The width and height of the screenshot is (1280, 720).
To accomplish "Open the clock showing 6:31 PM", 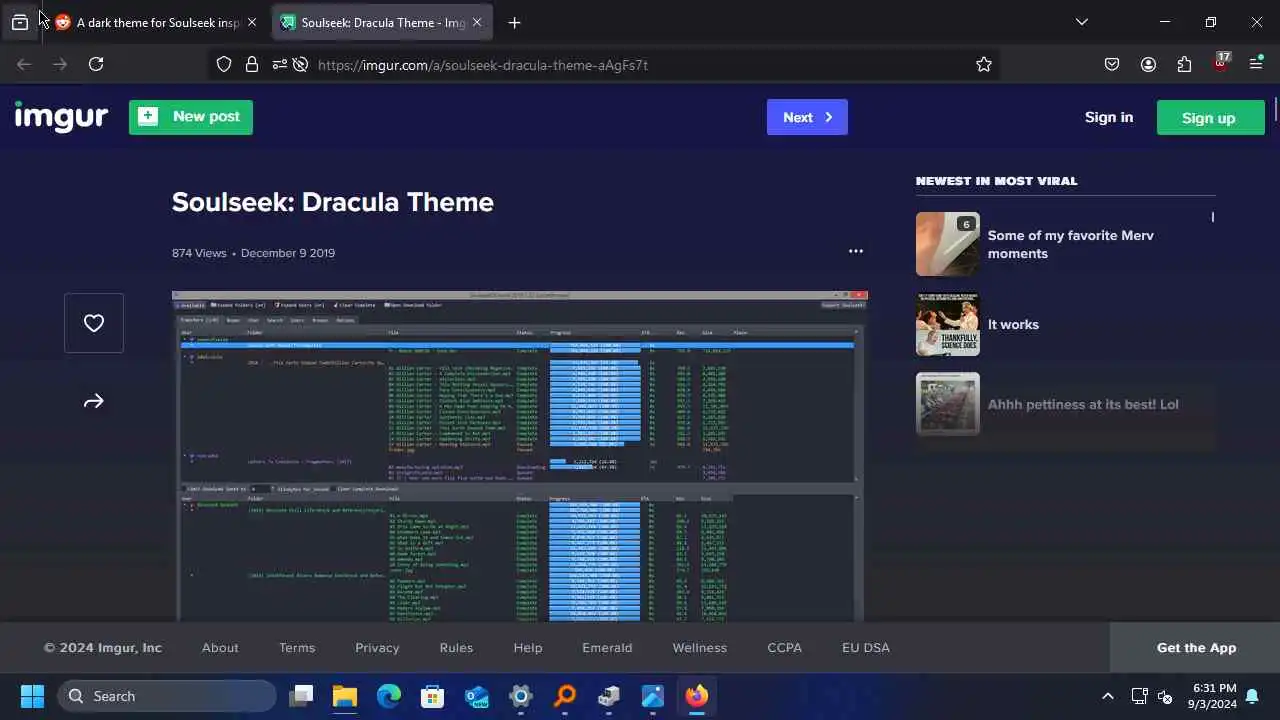I will coord(1213,696).
